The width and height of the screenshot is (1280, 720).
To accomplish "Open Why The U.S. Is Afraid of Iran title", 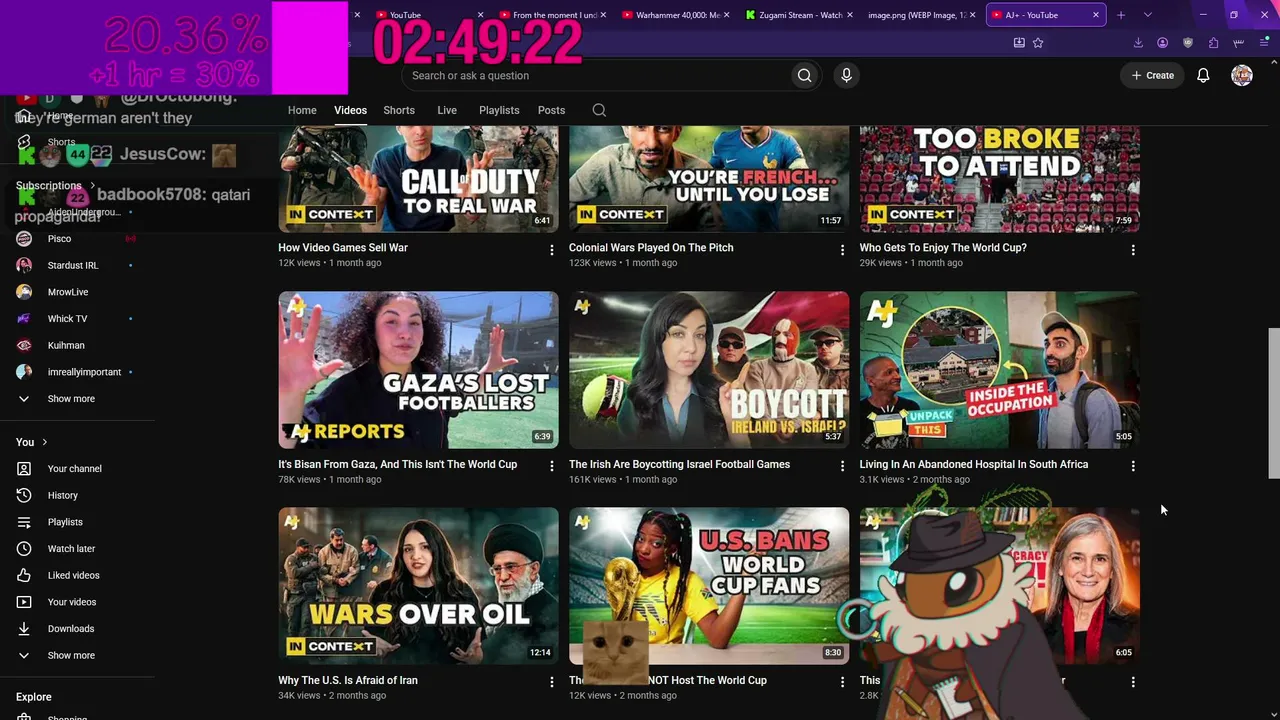I will point(348,680).
